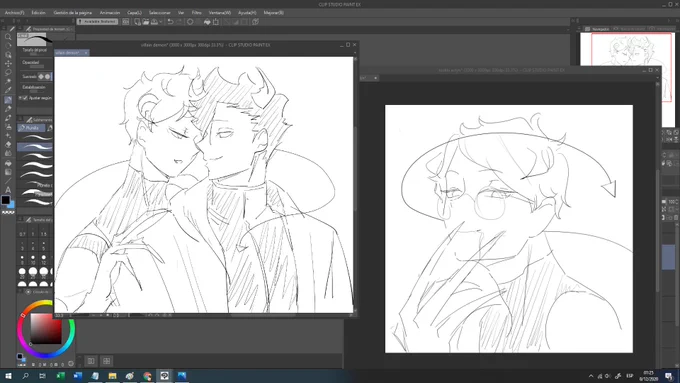Image resolution: width=680 pixels, height=383 pixels.
Task: Click the Clear layer circle icon
Action: 190,22
